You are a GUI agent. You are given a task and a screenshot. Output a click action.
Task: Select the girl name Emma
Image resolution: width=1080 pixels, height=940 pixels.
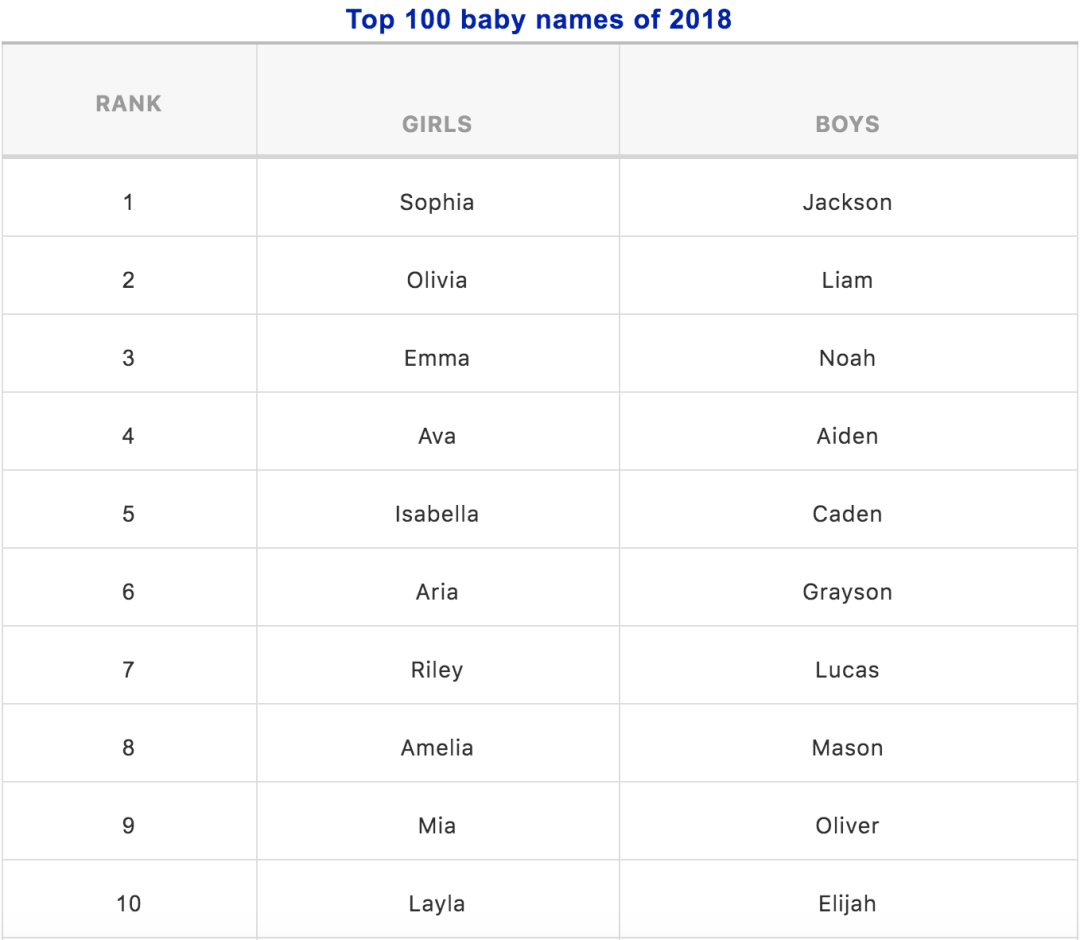coord(437,357)
